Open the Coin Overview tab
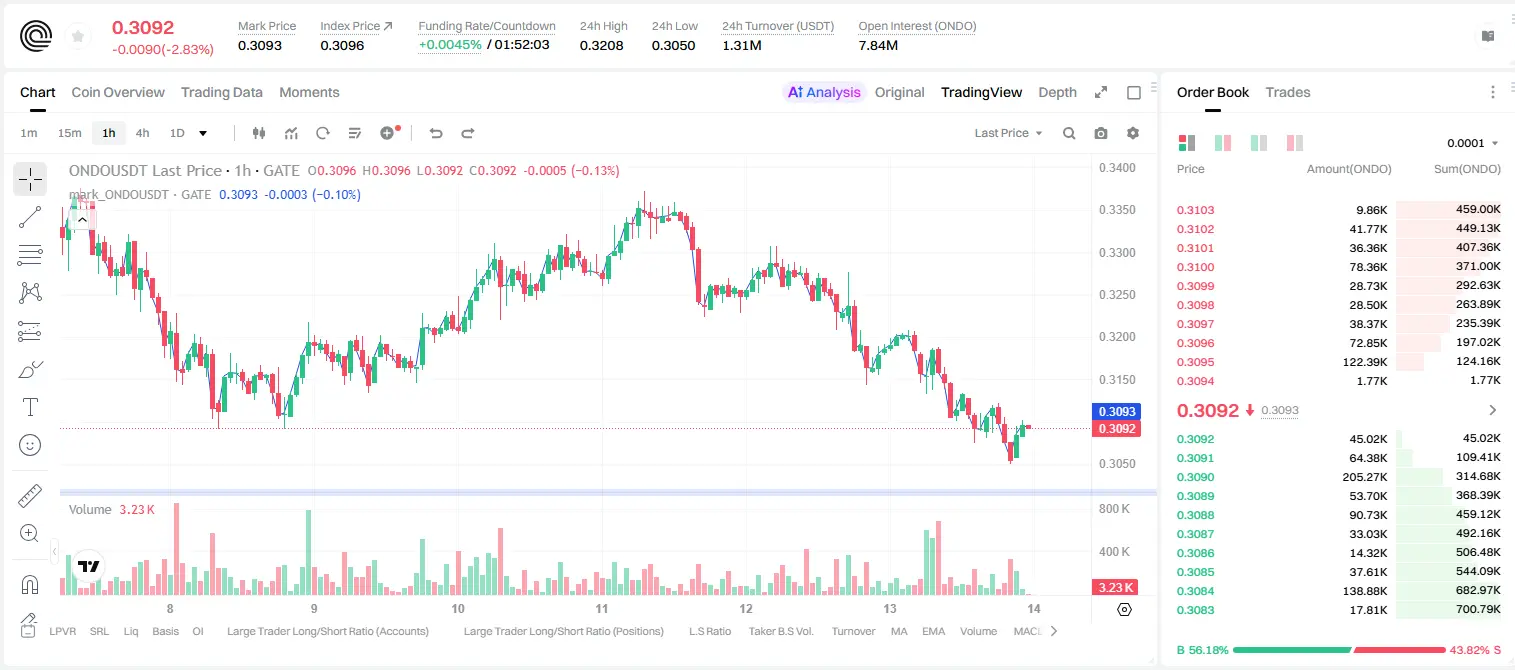 tap(118, 92)
